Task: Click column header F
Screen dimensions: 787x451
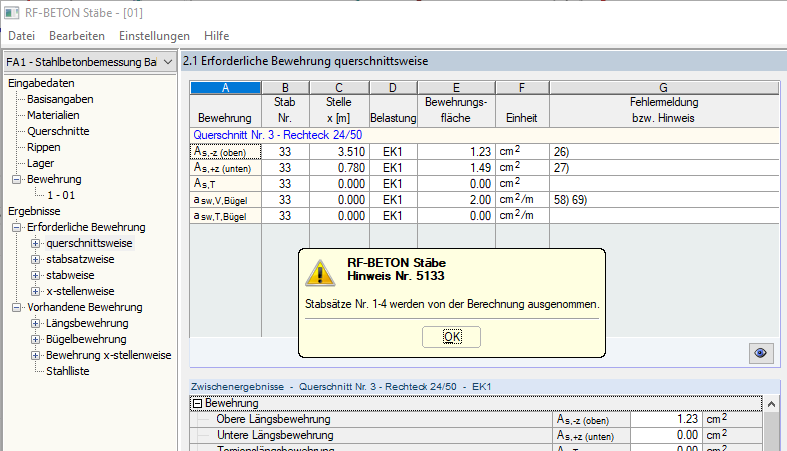Action: point(522,88)
